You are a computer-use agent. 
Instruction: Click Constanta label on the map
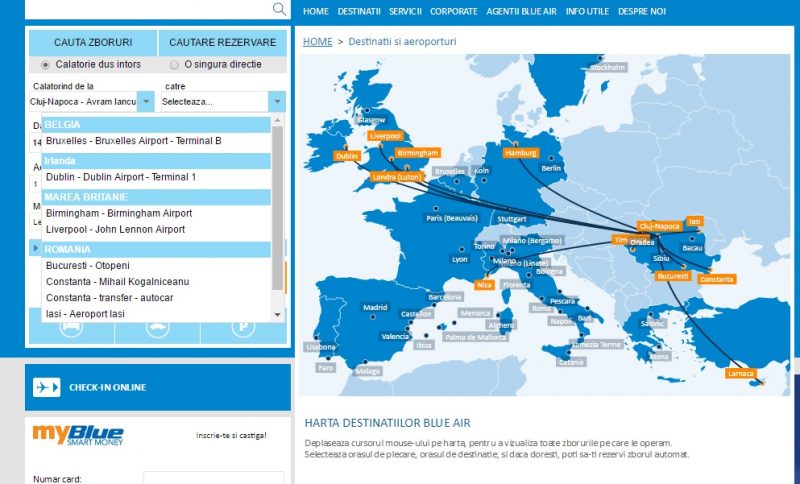coord(717,279)
